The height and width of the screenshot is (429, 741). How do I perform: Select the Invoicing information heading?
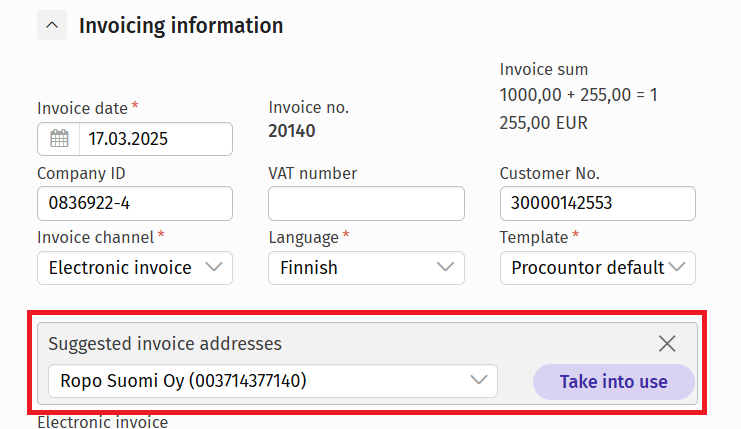pos(181,26)
